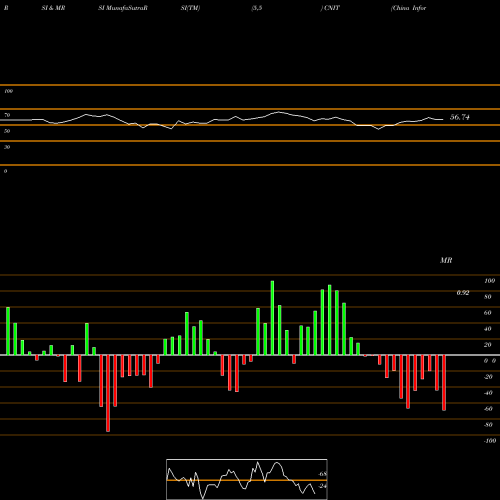This screenshot has width=500, height=500.
Task: Click the RSI axis label 70
Action: point(7,115)
